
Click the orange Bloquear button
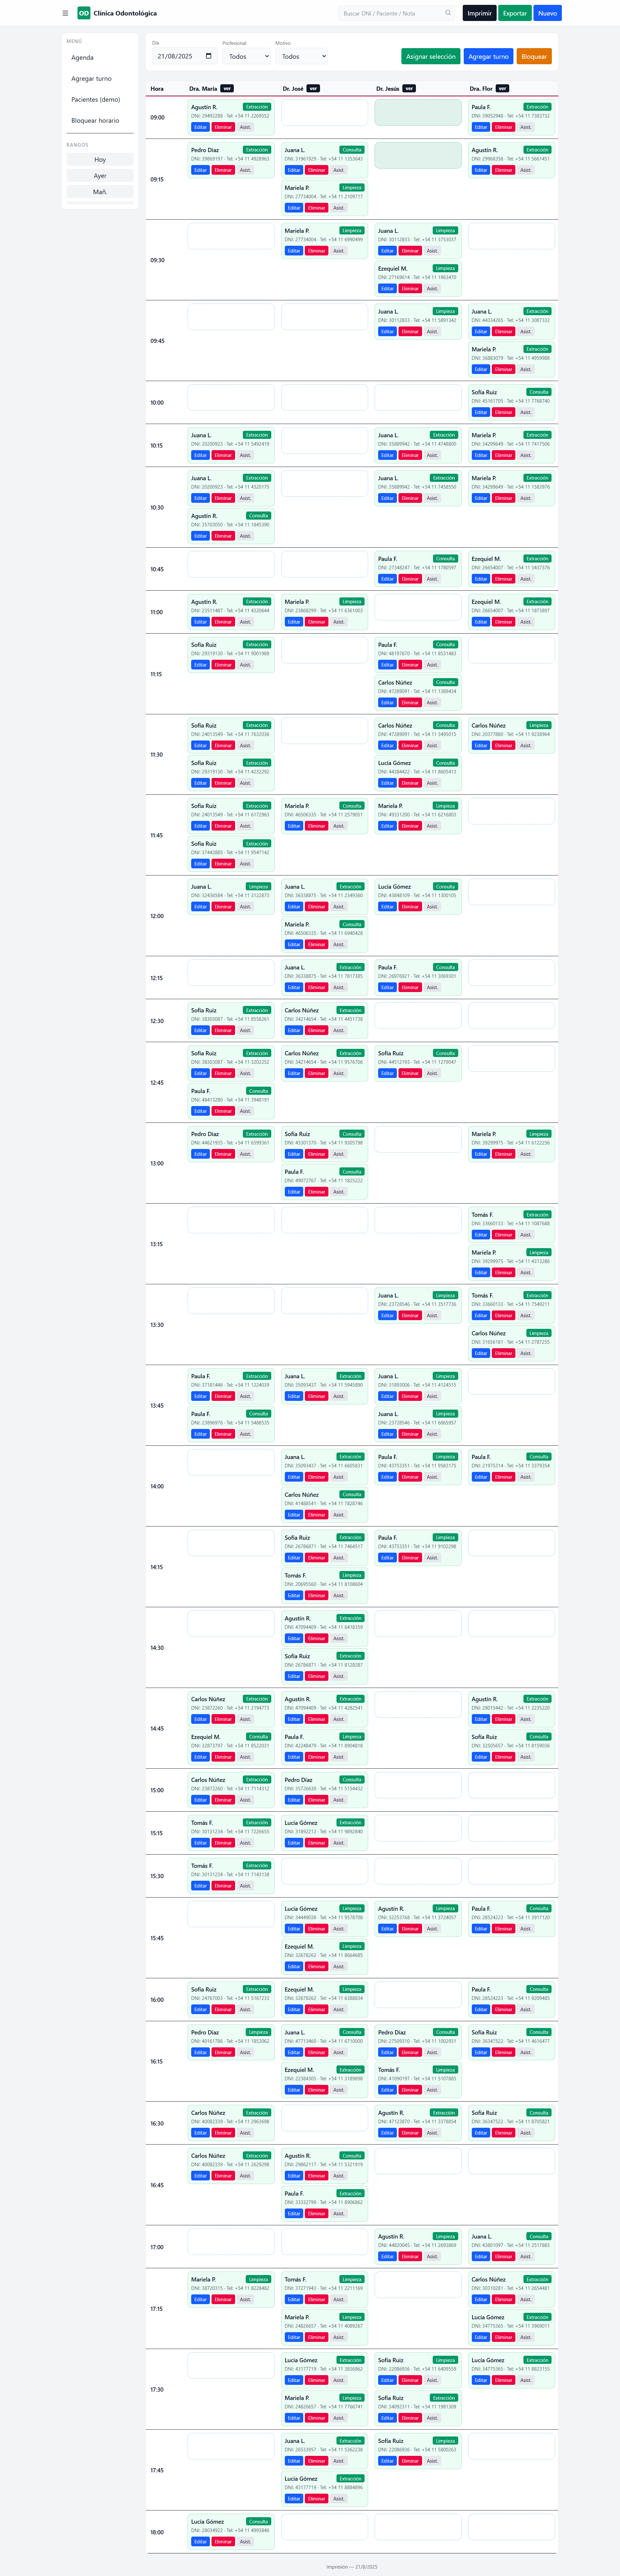[x=534, y=56]
